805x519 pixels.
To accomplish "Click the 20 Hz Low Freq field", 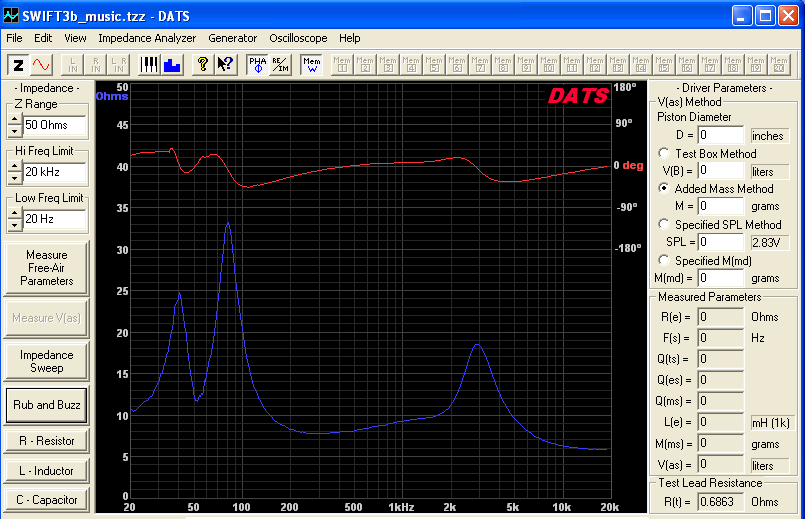I will point(54,219).
